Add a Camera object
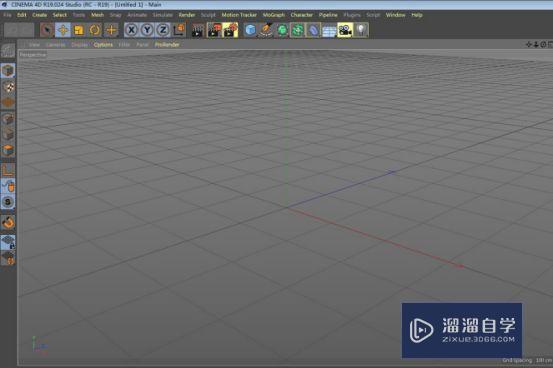The height and width of the screenshot is (368, 553). (x=345, y=30)
